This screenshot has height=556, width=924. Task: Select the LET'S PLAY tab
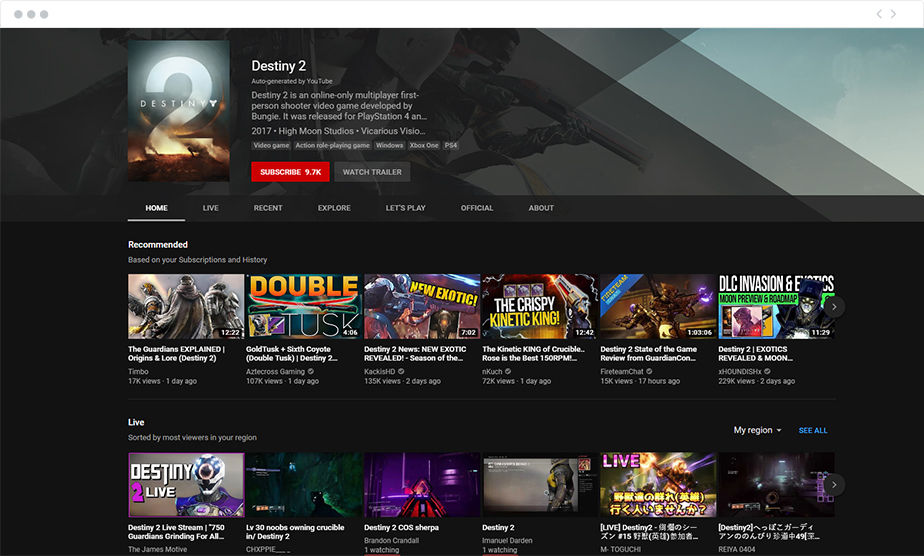405,208
